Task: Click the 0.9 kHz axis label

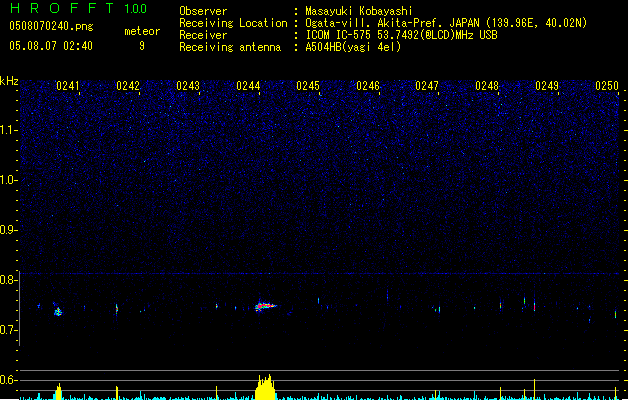Action: point(9,230)
